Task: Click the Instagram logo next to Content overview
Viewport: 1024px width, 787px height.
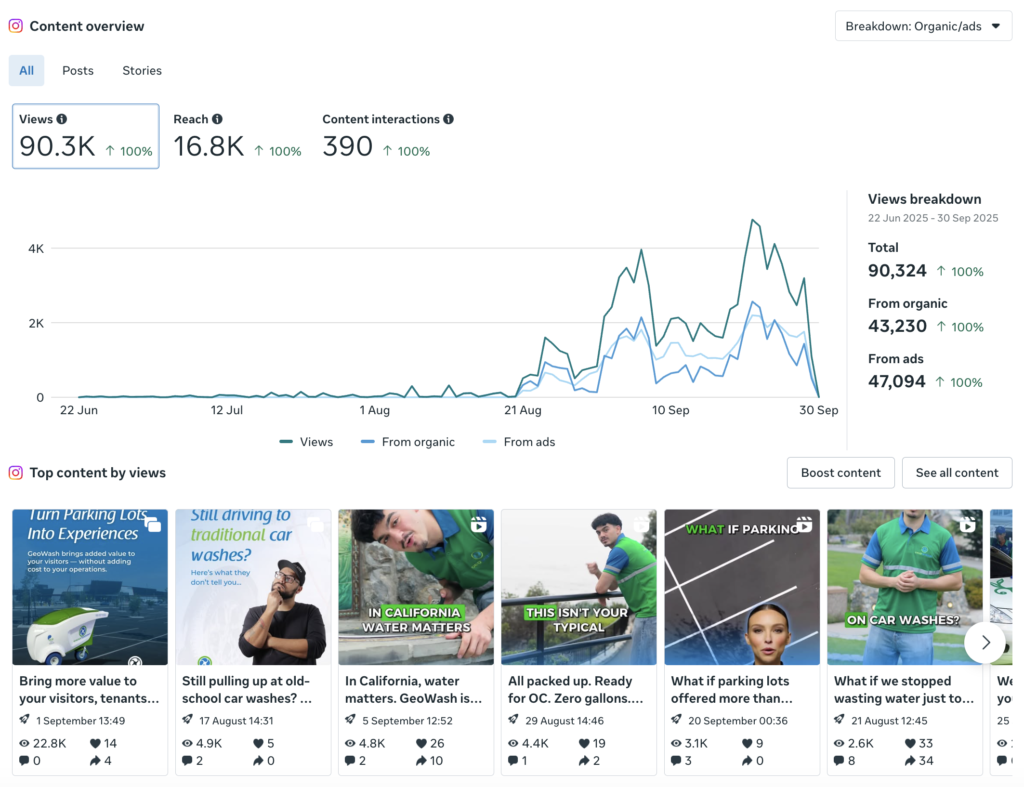Action: (16, 26)
